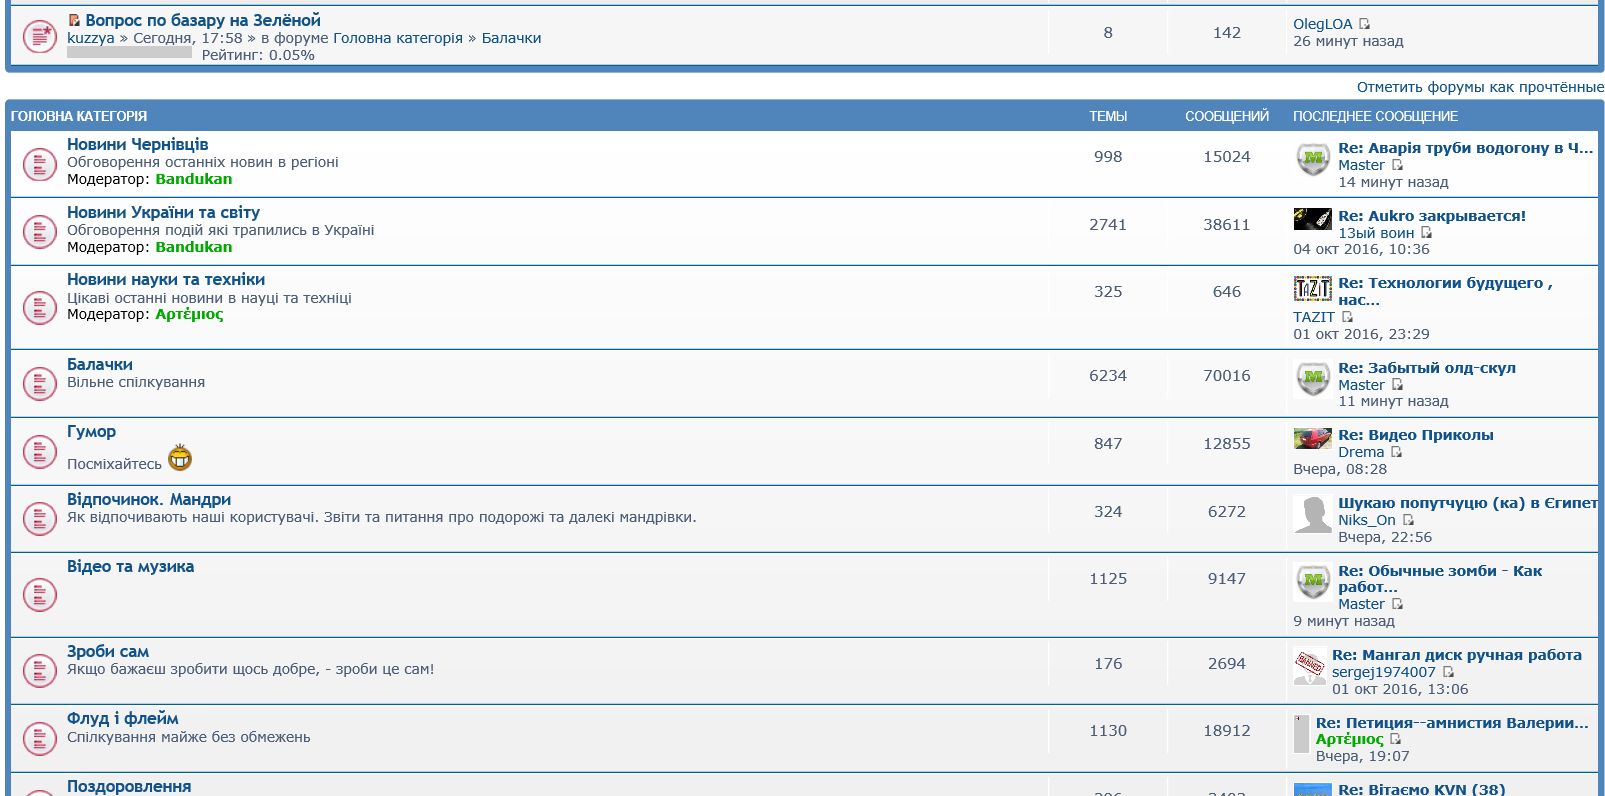Click the forum status icon beside Гумор
Image resolution: width=1605 pixels, height=796 pixels.
point(39,452)
